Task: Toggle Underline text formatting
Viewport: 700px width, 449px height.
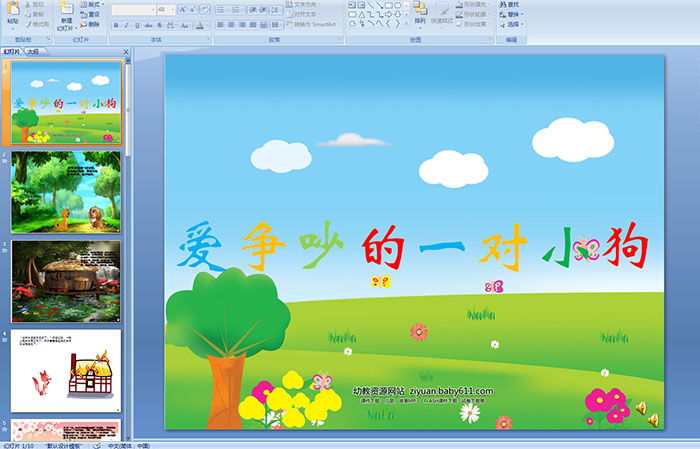Action: coord(137,25)
